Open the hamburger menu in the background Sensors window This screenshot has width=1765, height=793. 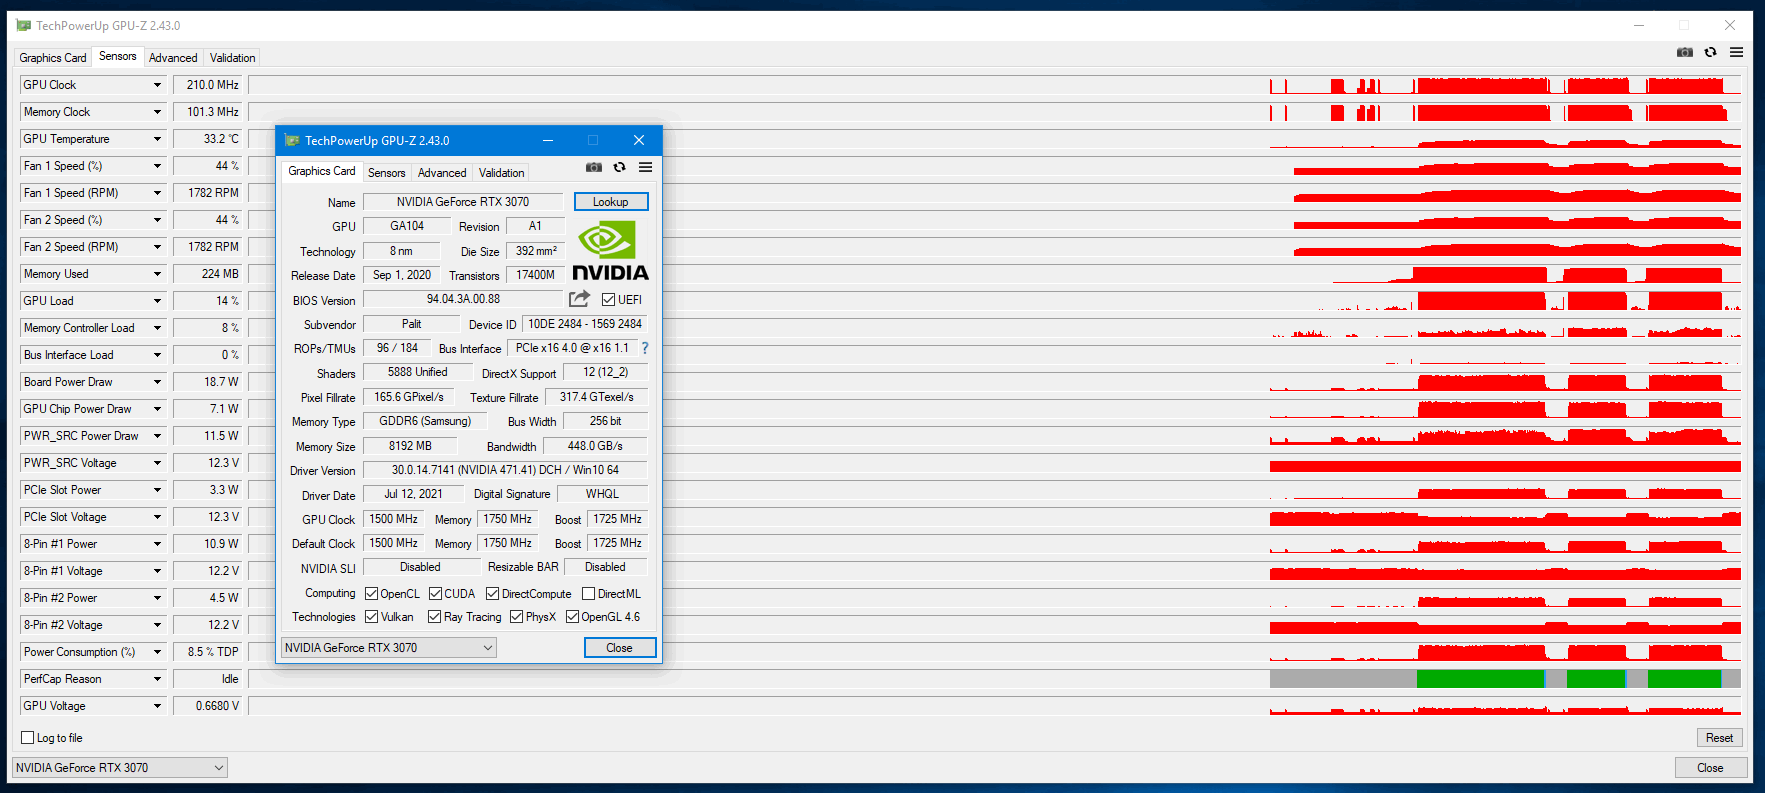tap(1737, 52)
